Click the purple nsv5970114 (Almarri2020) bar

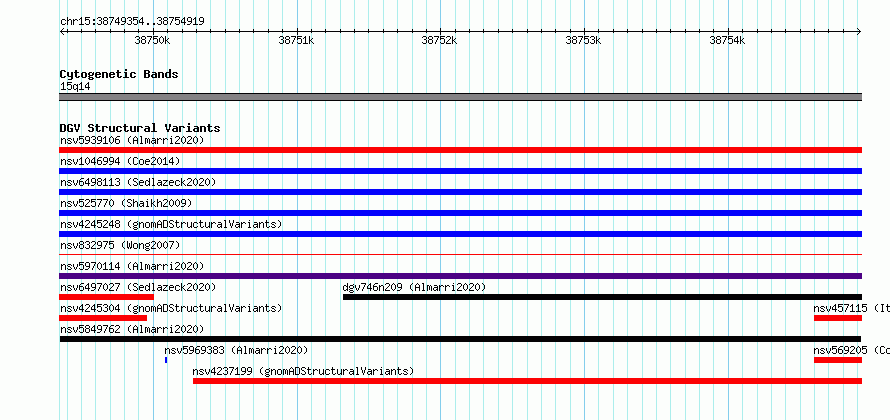tap(460, 276)
